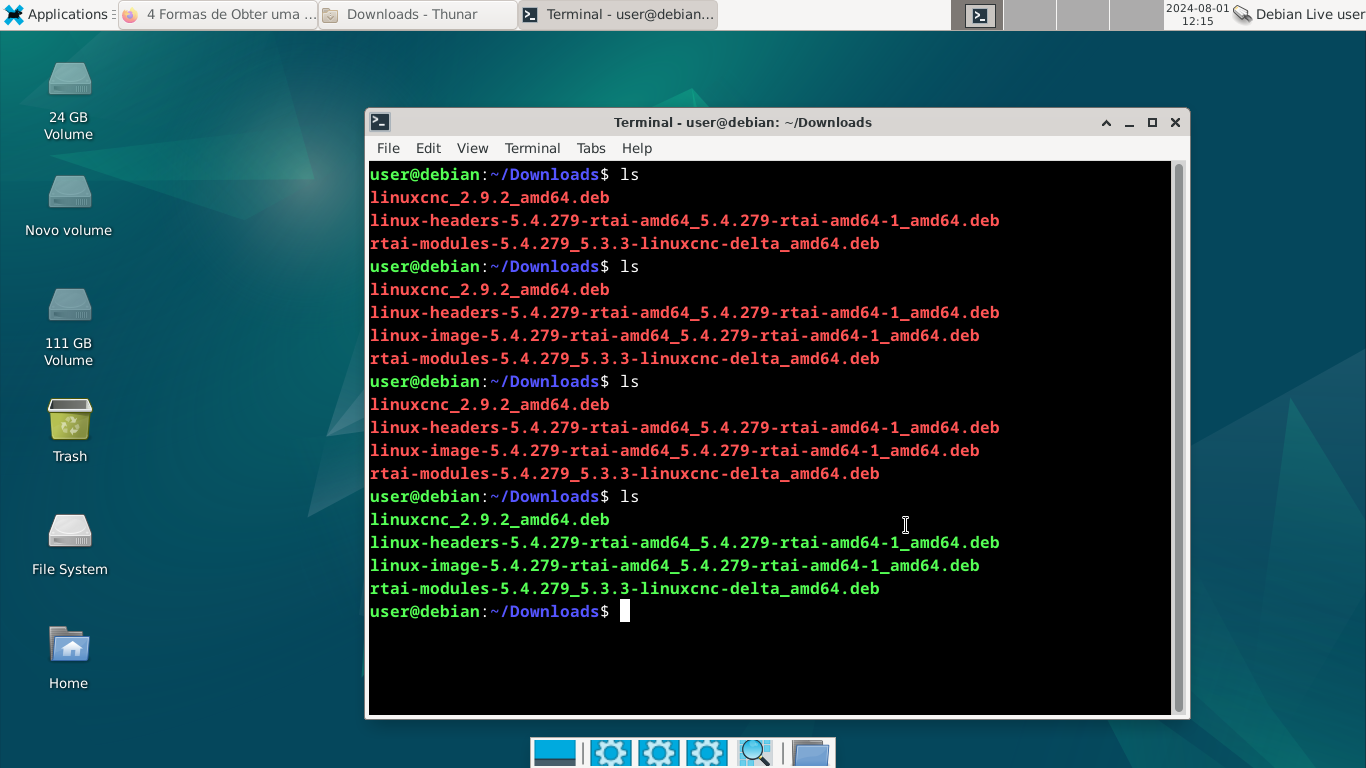This screenshot has height=768, width=1366.
Task: Switch to the Downloads - Thunar window
Action: coord(418,14)
